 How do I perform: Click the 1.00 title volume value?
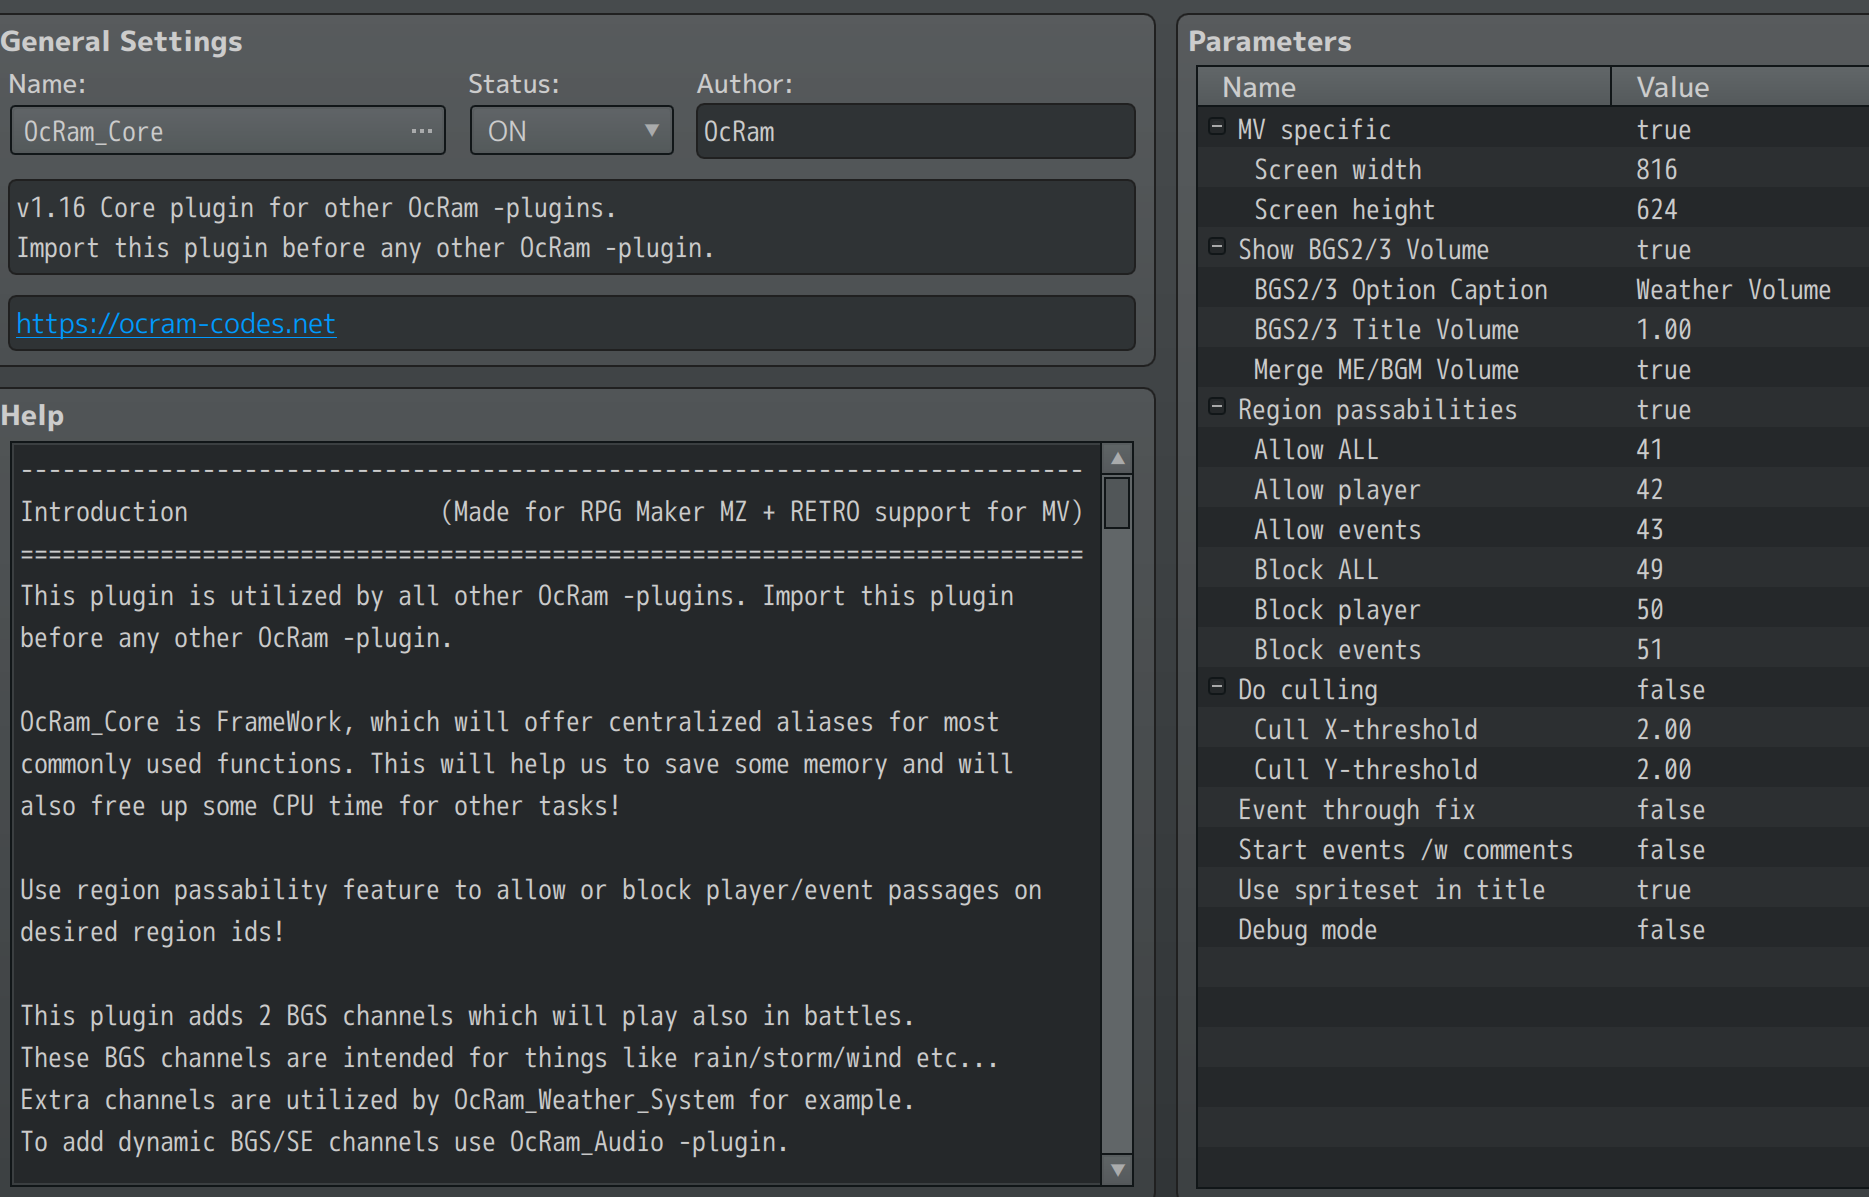coord(1664,330)
